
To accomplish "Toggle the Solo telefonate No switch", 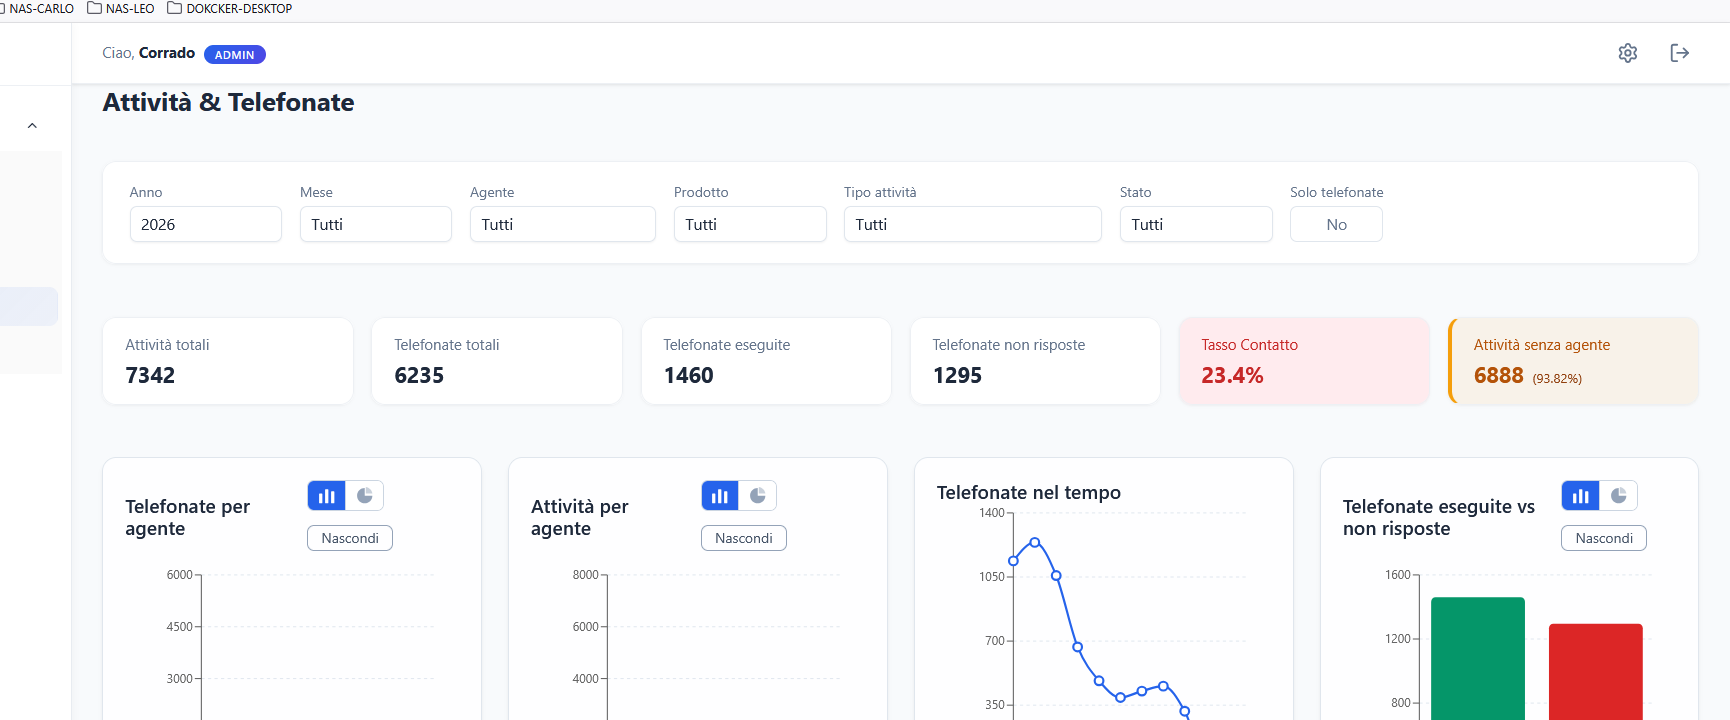I will pyautogui.click(x=1336, y=224).
